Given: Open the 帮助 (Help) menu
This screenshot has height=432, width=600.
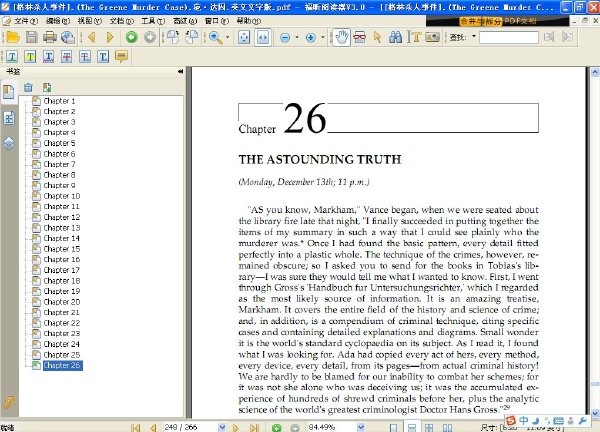Looking at the screenshot, I should tap(249, 21).
